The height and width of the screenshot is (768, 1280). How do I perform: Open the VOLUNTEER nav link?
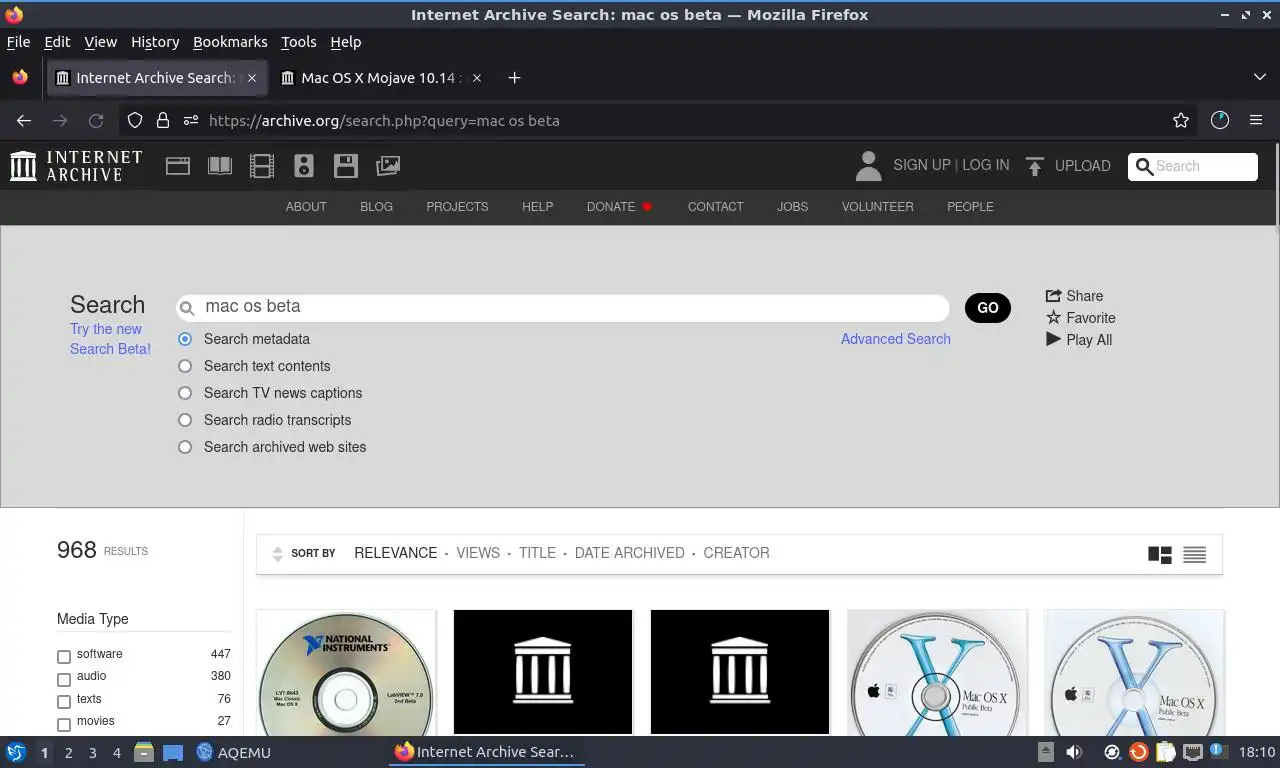[x=877, y=207]
